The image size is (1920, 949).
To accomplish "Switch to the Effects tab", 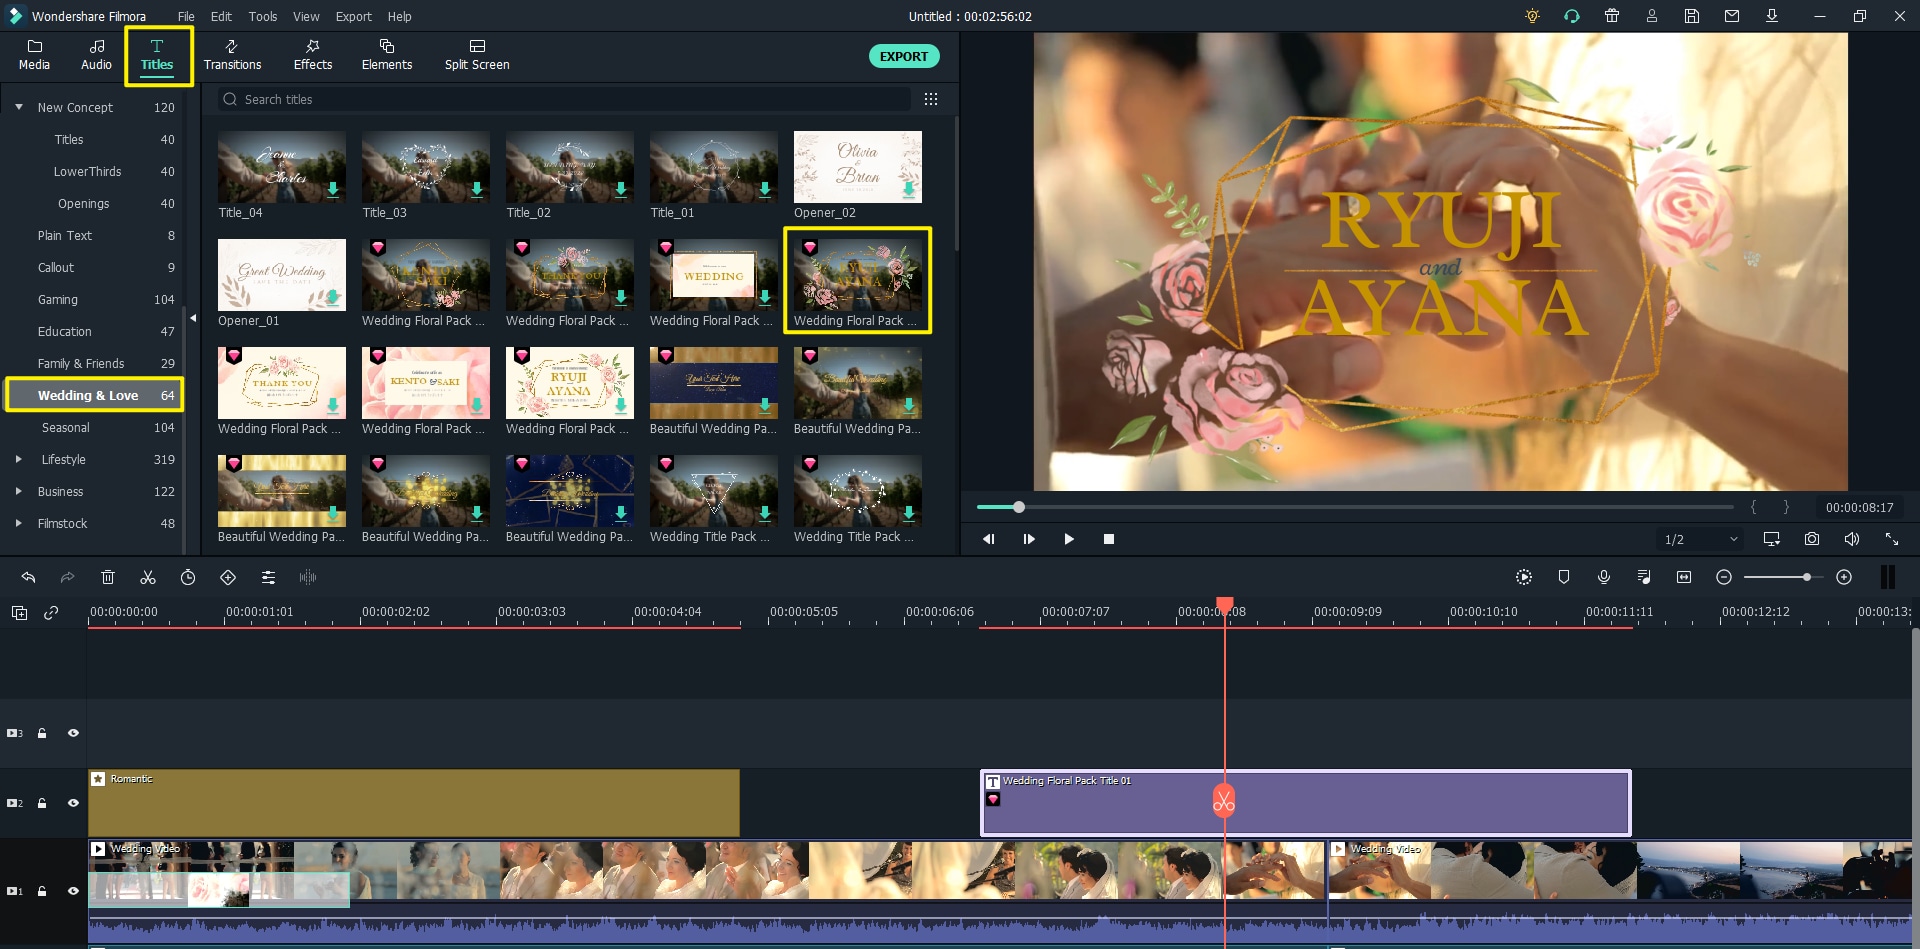I will pos(313,55).
